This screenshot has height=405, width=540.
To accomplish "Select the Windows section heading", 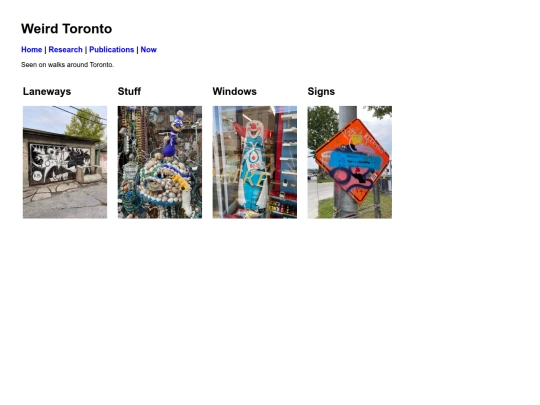I will click(x=235, y=91).
